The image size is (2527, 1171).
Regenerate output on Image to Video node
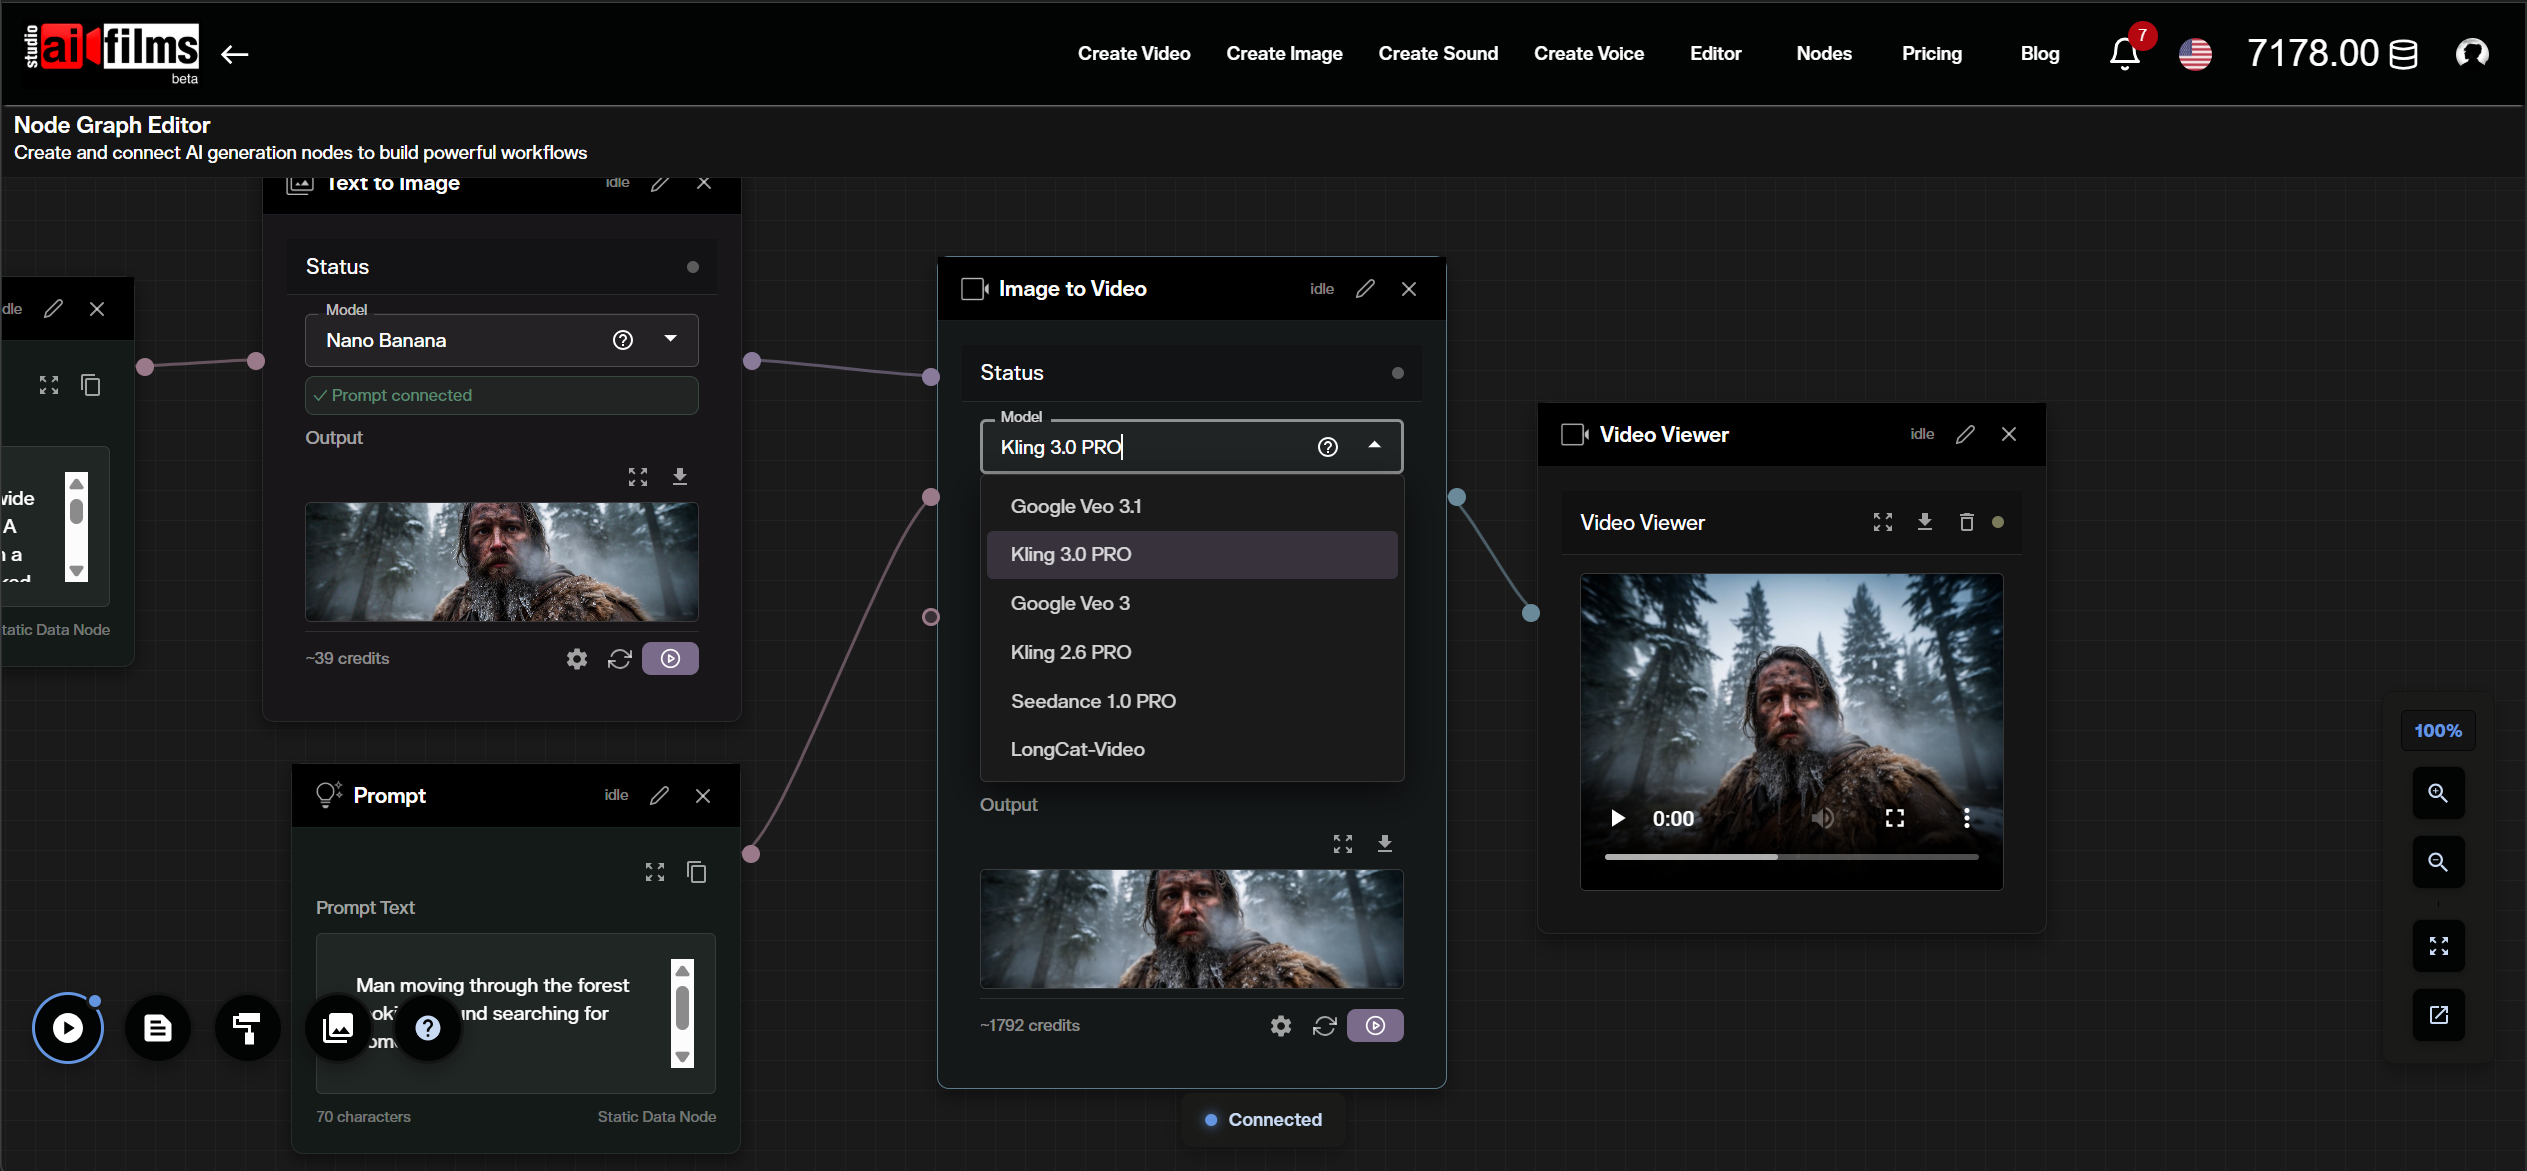point(1324,1025)
